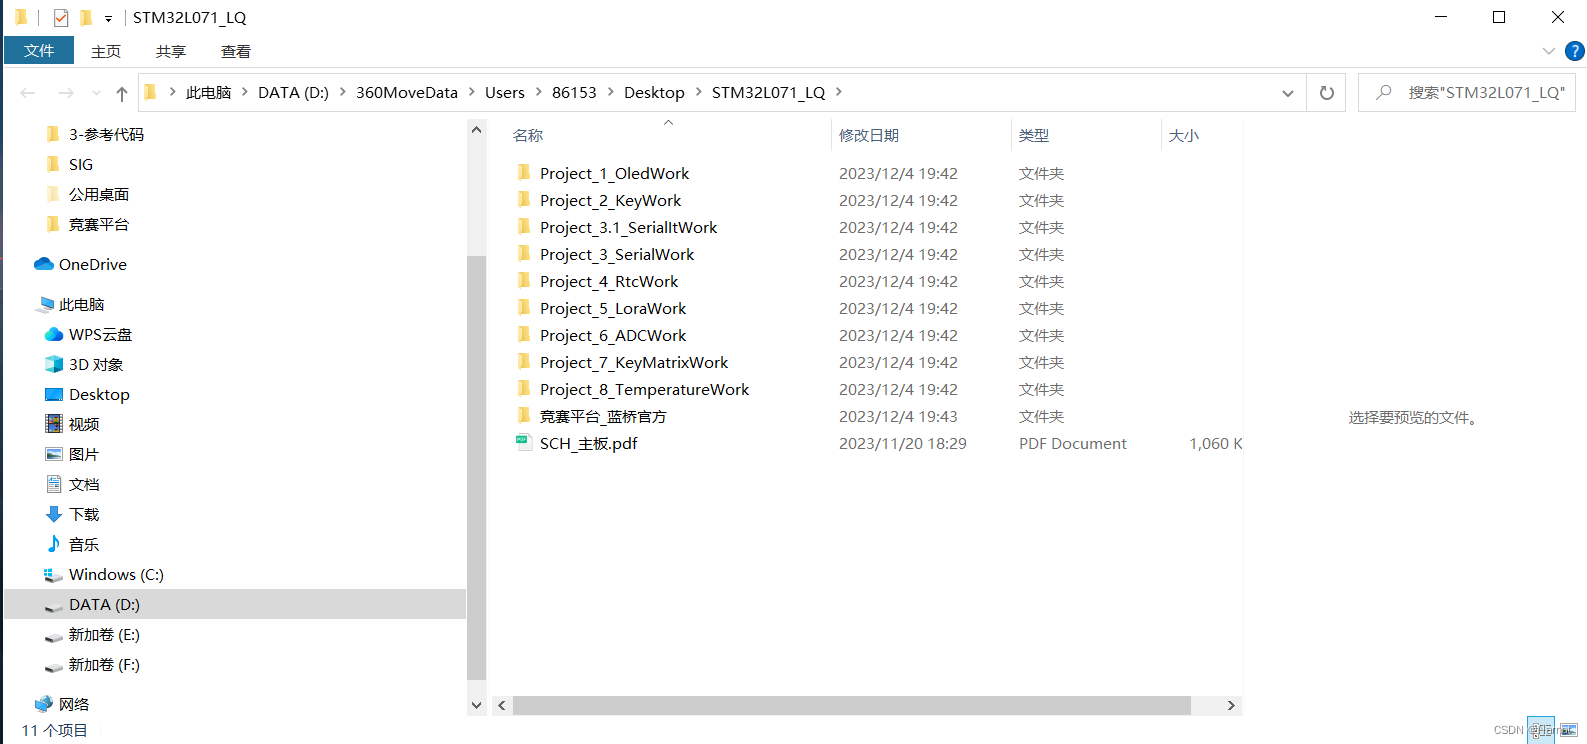Open Windows (C:) drive icon in sidebar
This screenshot has width=1587, height=744.
pos(54,574)
